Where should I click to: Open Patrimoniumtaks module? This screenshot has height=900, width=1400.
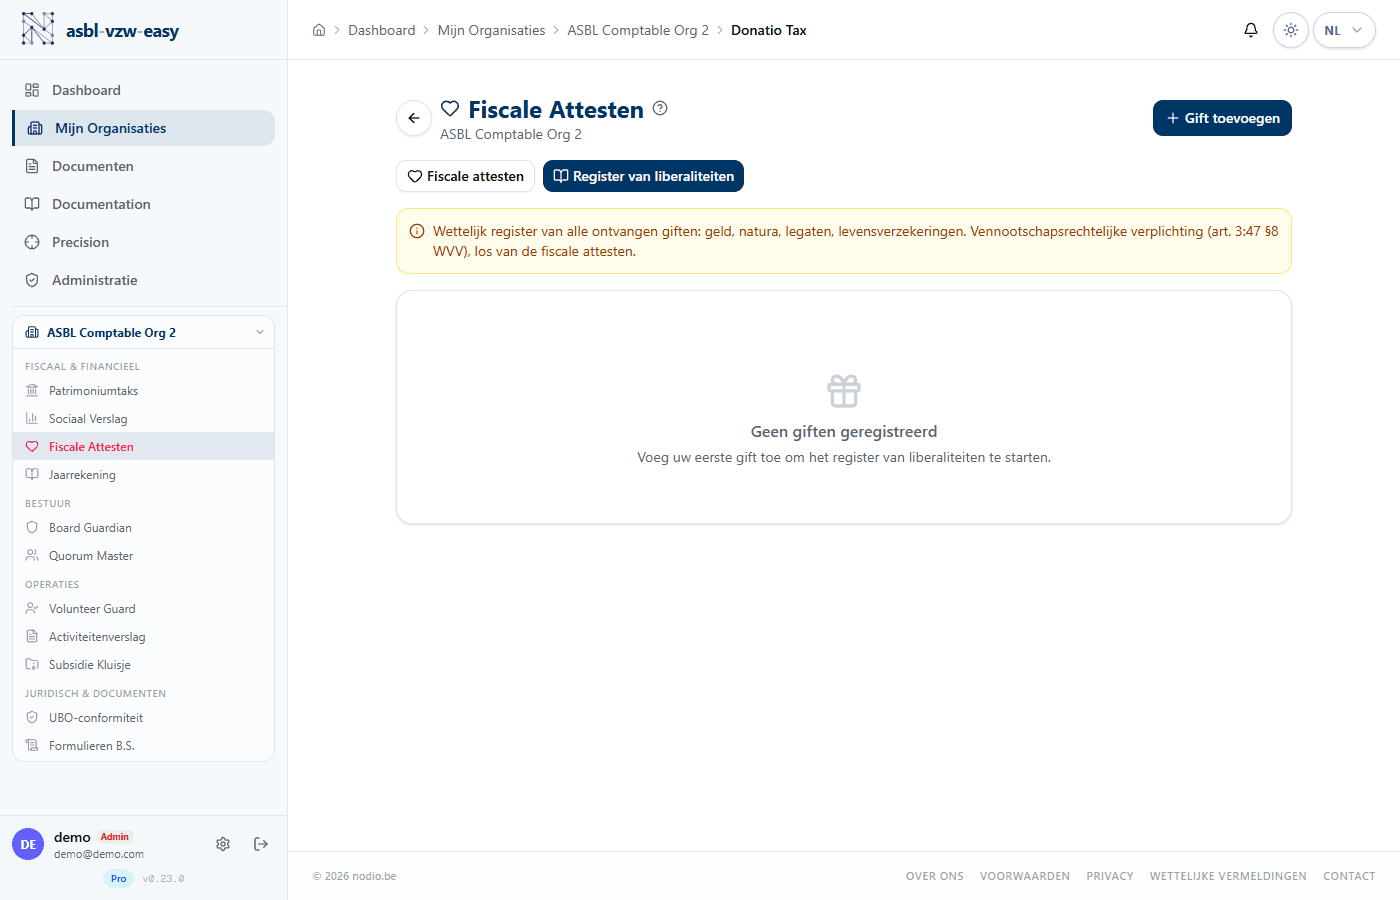[x=144, y=391]
